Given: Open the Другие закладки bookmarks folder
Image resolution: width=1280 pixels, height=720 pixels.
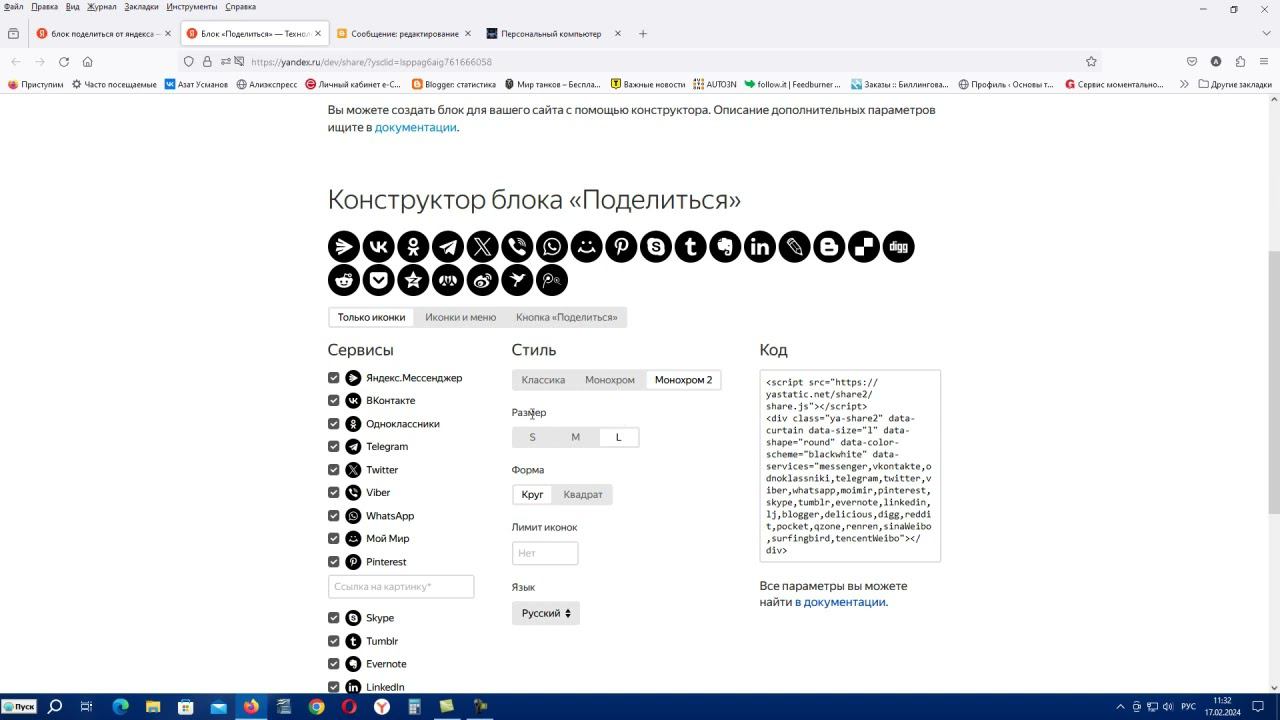Looking at the screenshot, I should [1235, 84].
